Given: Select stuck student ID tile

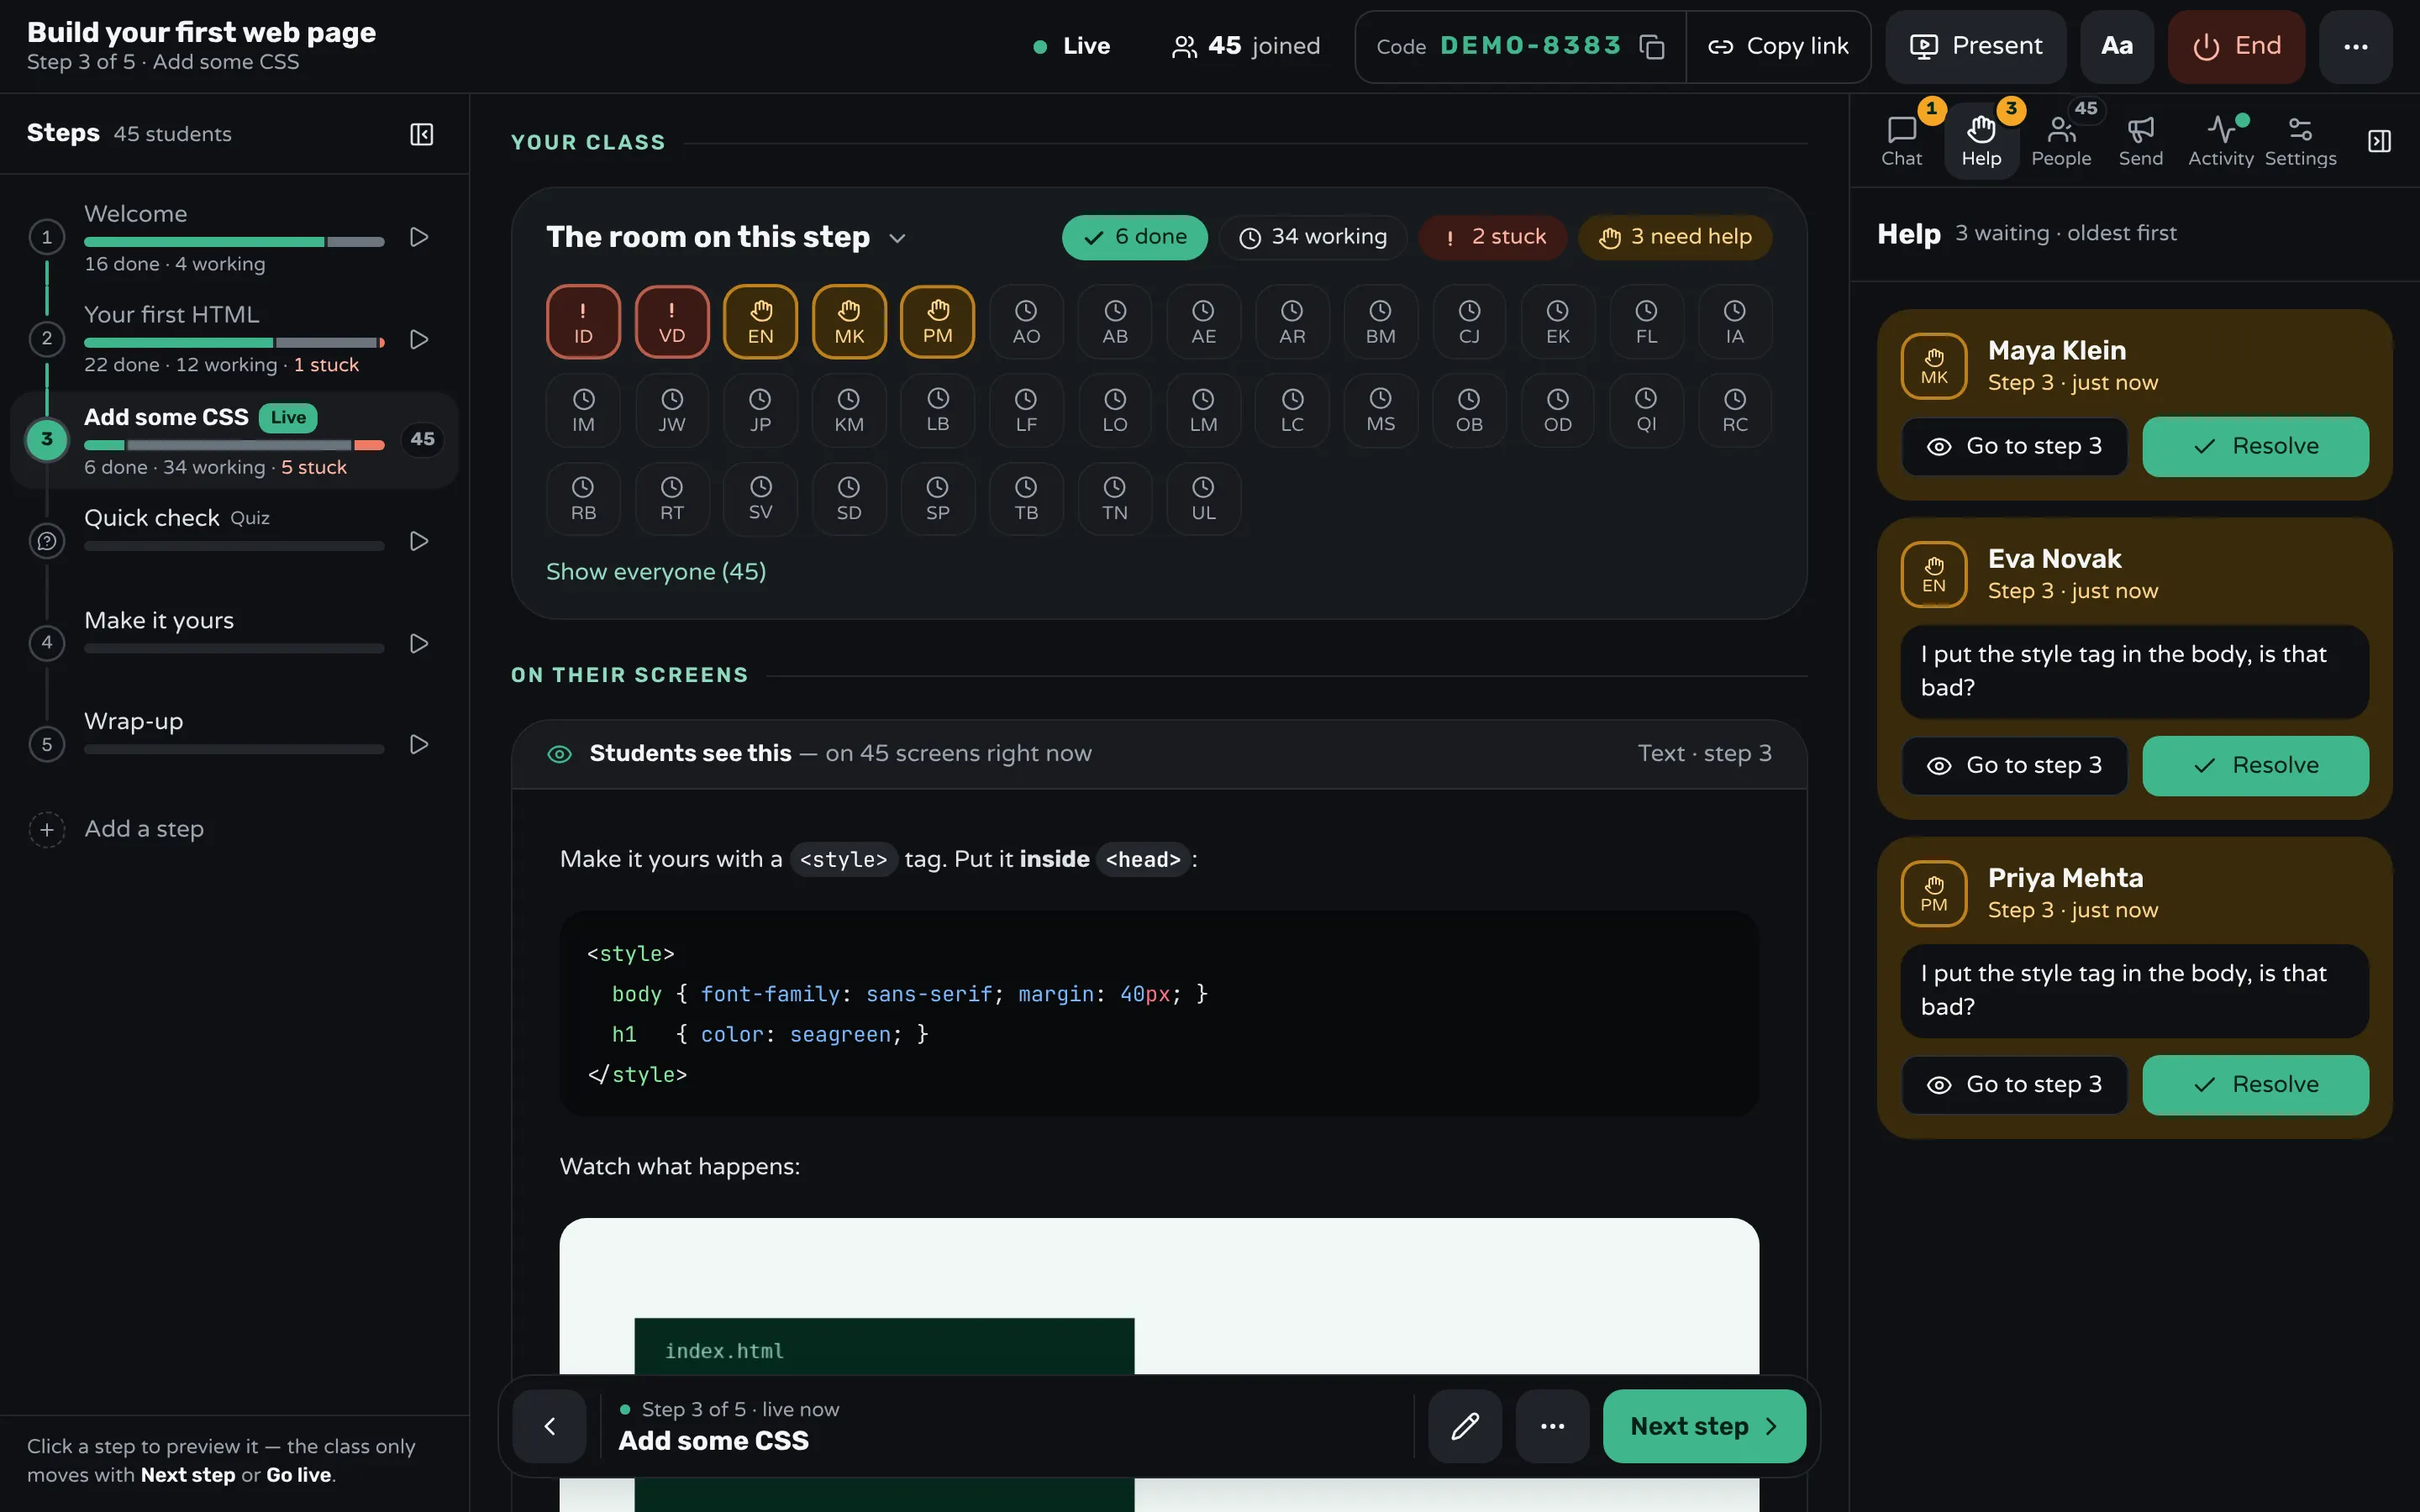Looking at the screenshot, I should (583, 322).
